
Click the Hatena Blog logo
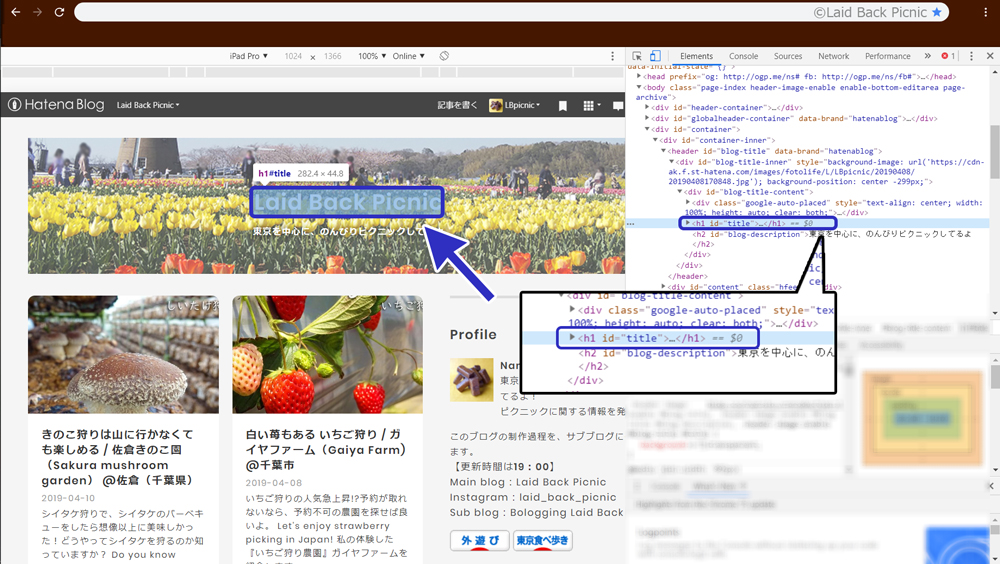pos(56,105)
